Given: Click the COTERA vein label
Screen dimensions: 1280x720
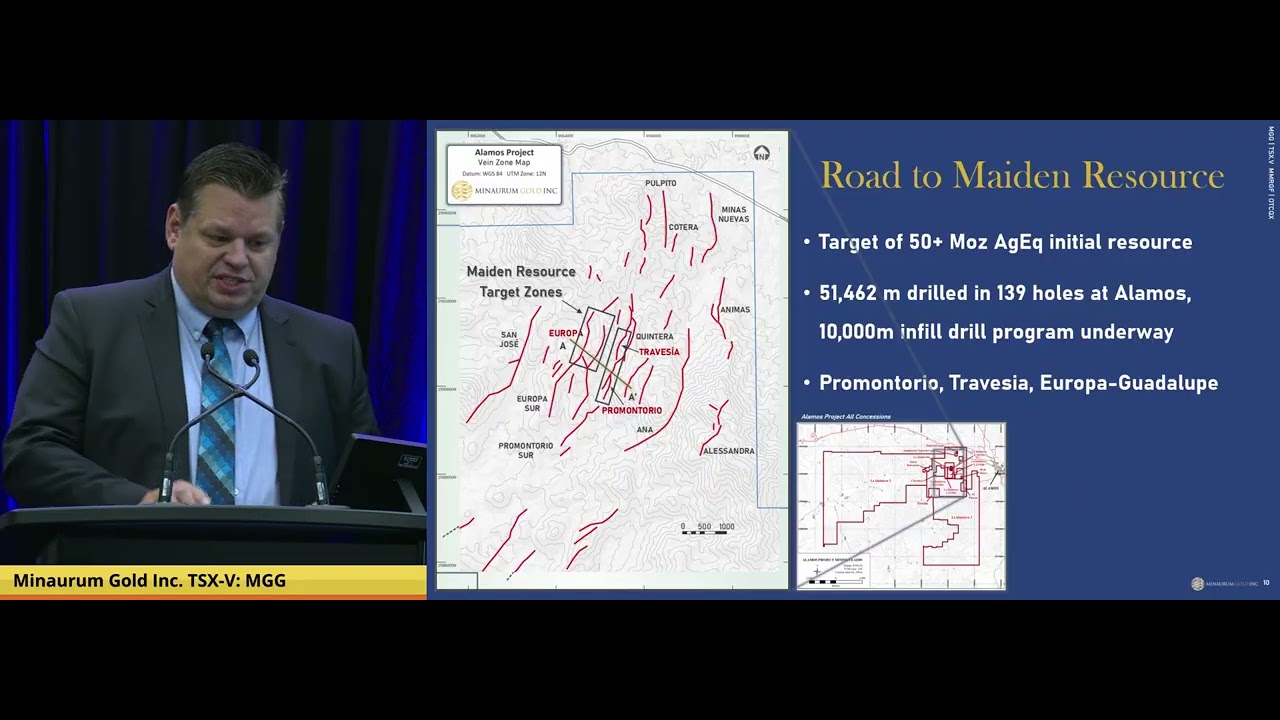Looking at the screenshot, I should (x=683, y=227).
